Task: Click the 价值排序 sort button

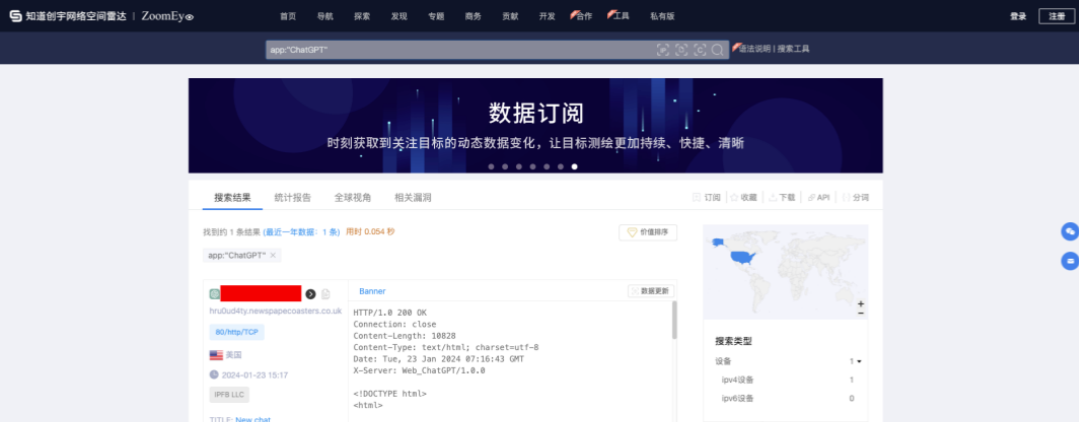Action: (648, 233)
